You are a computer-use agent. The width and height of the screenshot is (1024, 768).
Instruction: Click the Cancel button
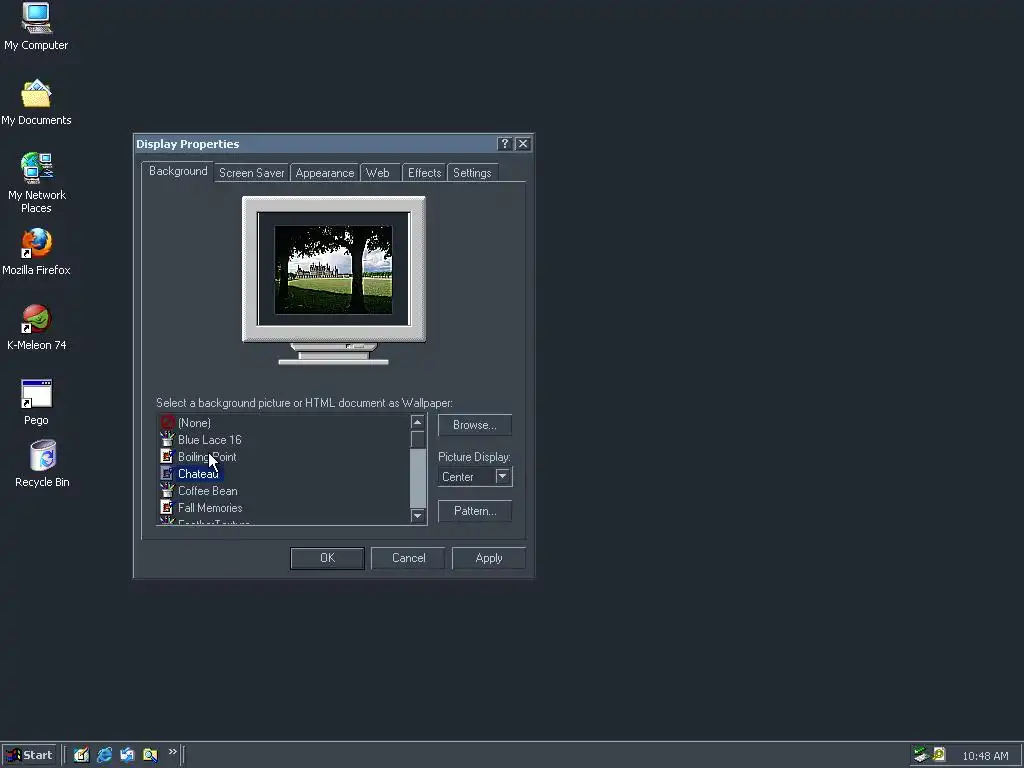408,558
